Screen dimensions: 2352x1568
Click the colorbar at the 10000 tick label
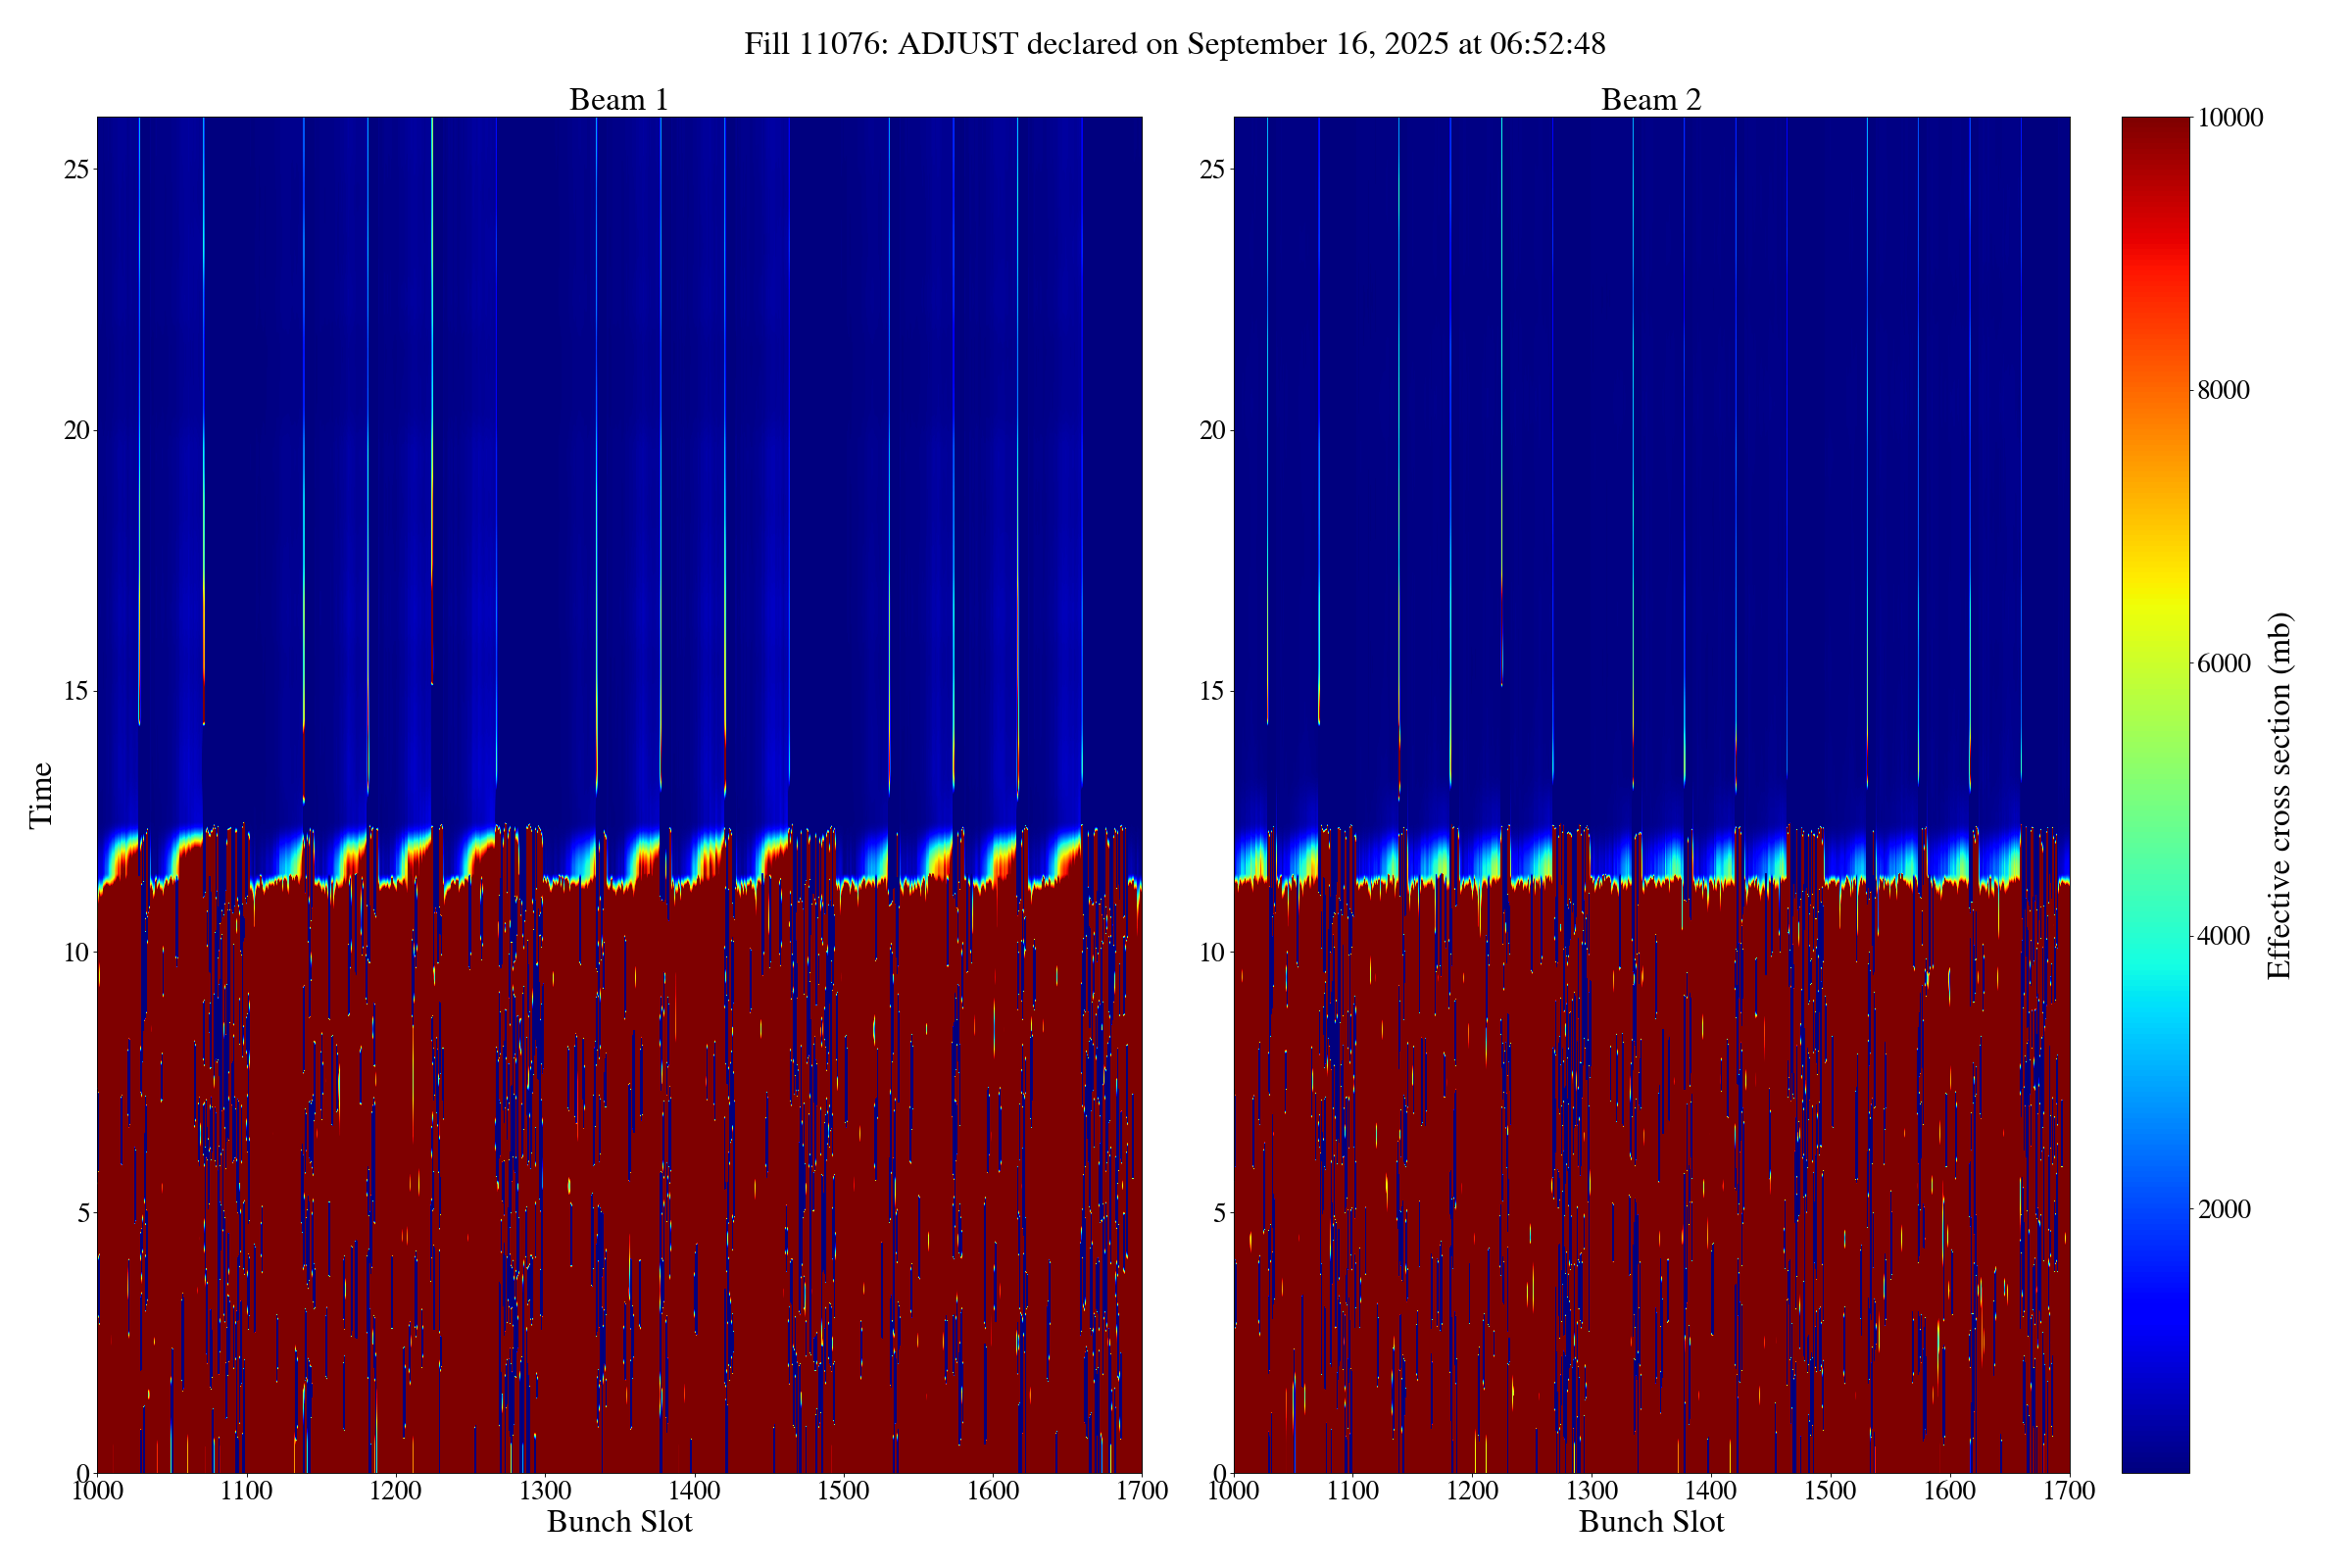click(x=2229, y=118)
